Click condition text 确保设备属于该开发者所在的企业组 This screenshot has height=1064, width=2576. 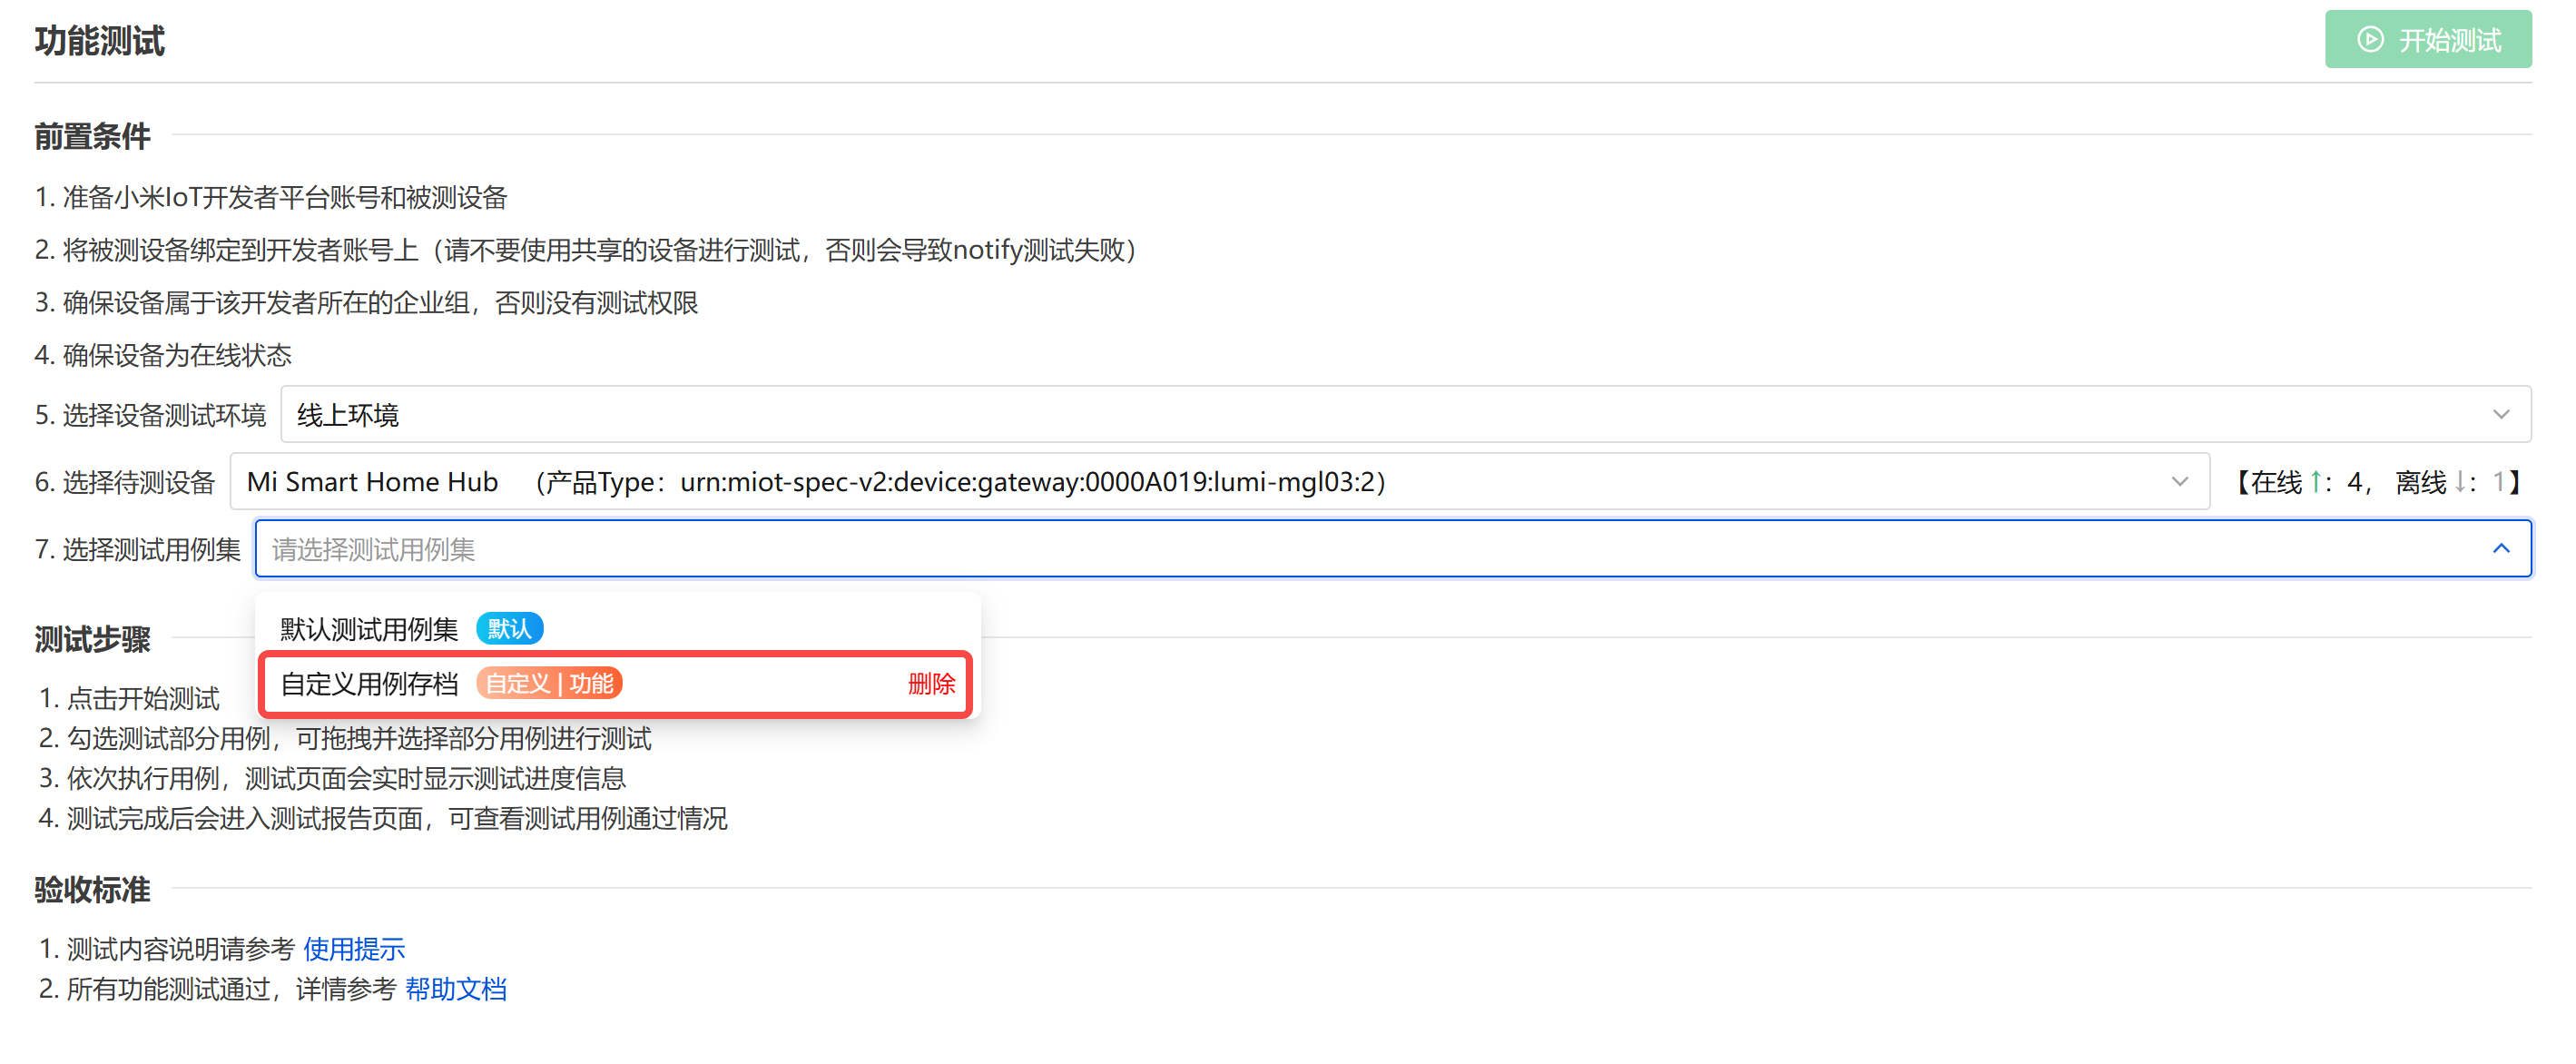coord(266,302)
